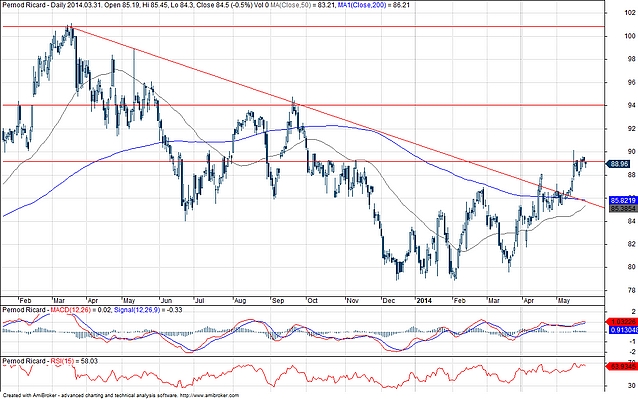
Task: Click the blue signal value tag 0.913048
Action: point(623,330)
